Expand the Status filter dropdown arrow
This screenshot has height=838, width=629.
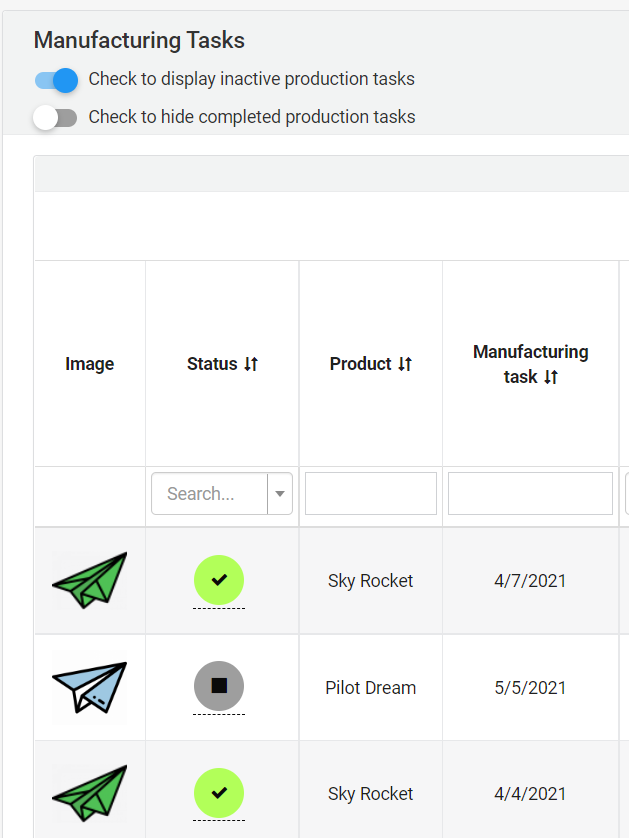pos(280,494)
